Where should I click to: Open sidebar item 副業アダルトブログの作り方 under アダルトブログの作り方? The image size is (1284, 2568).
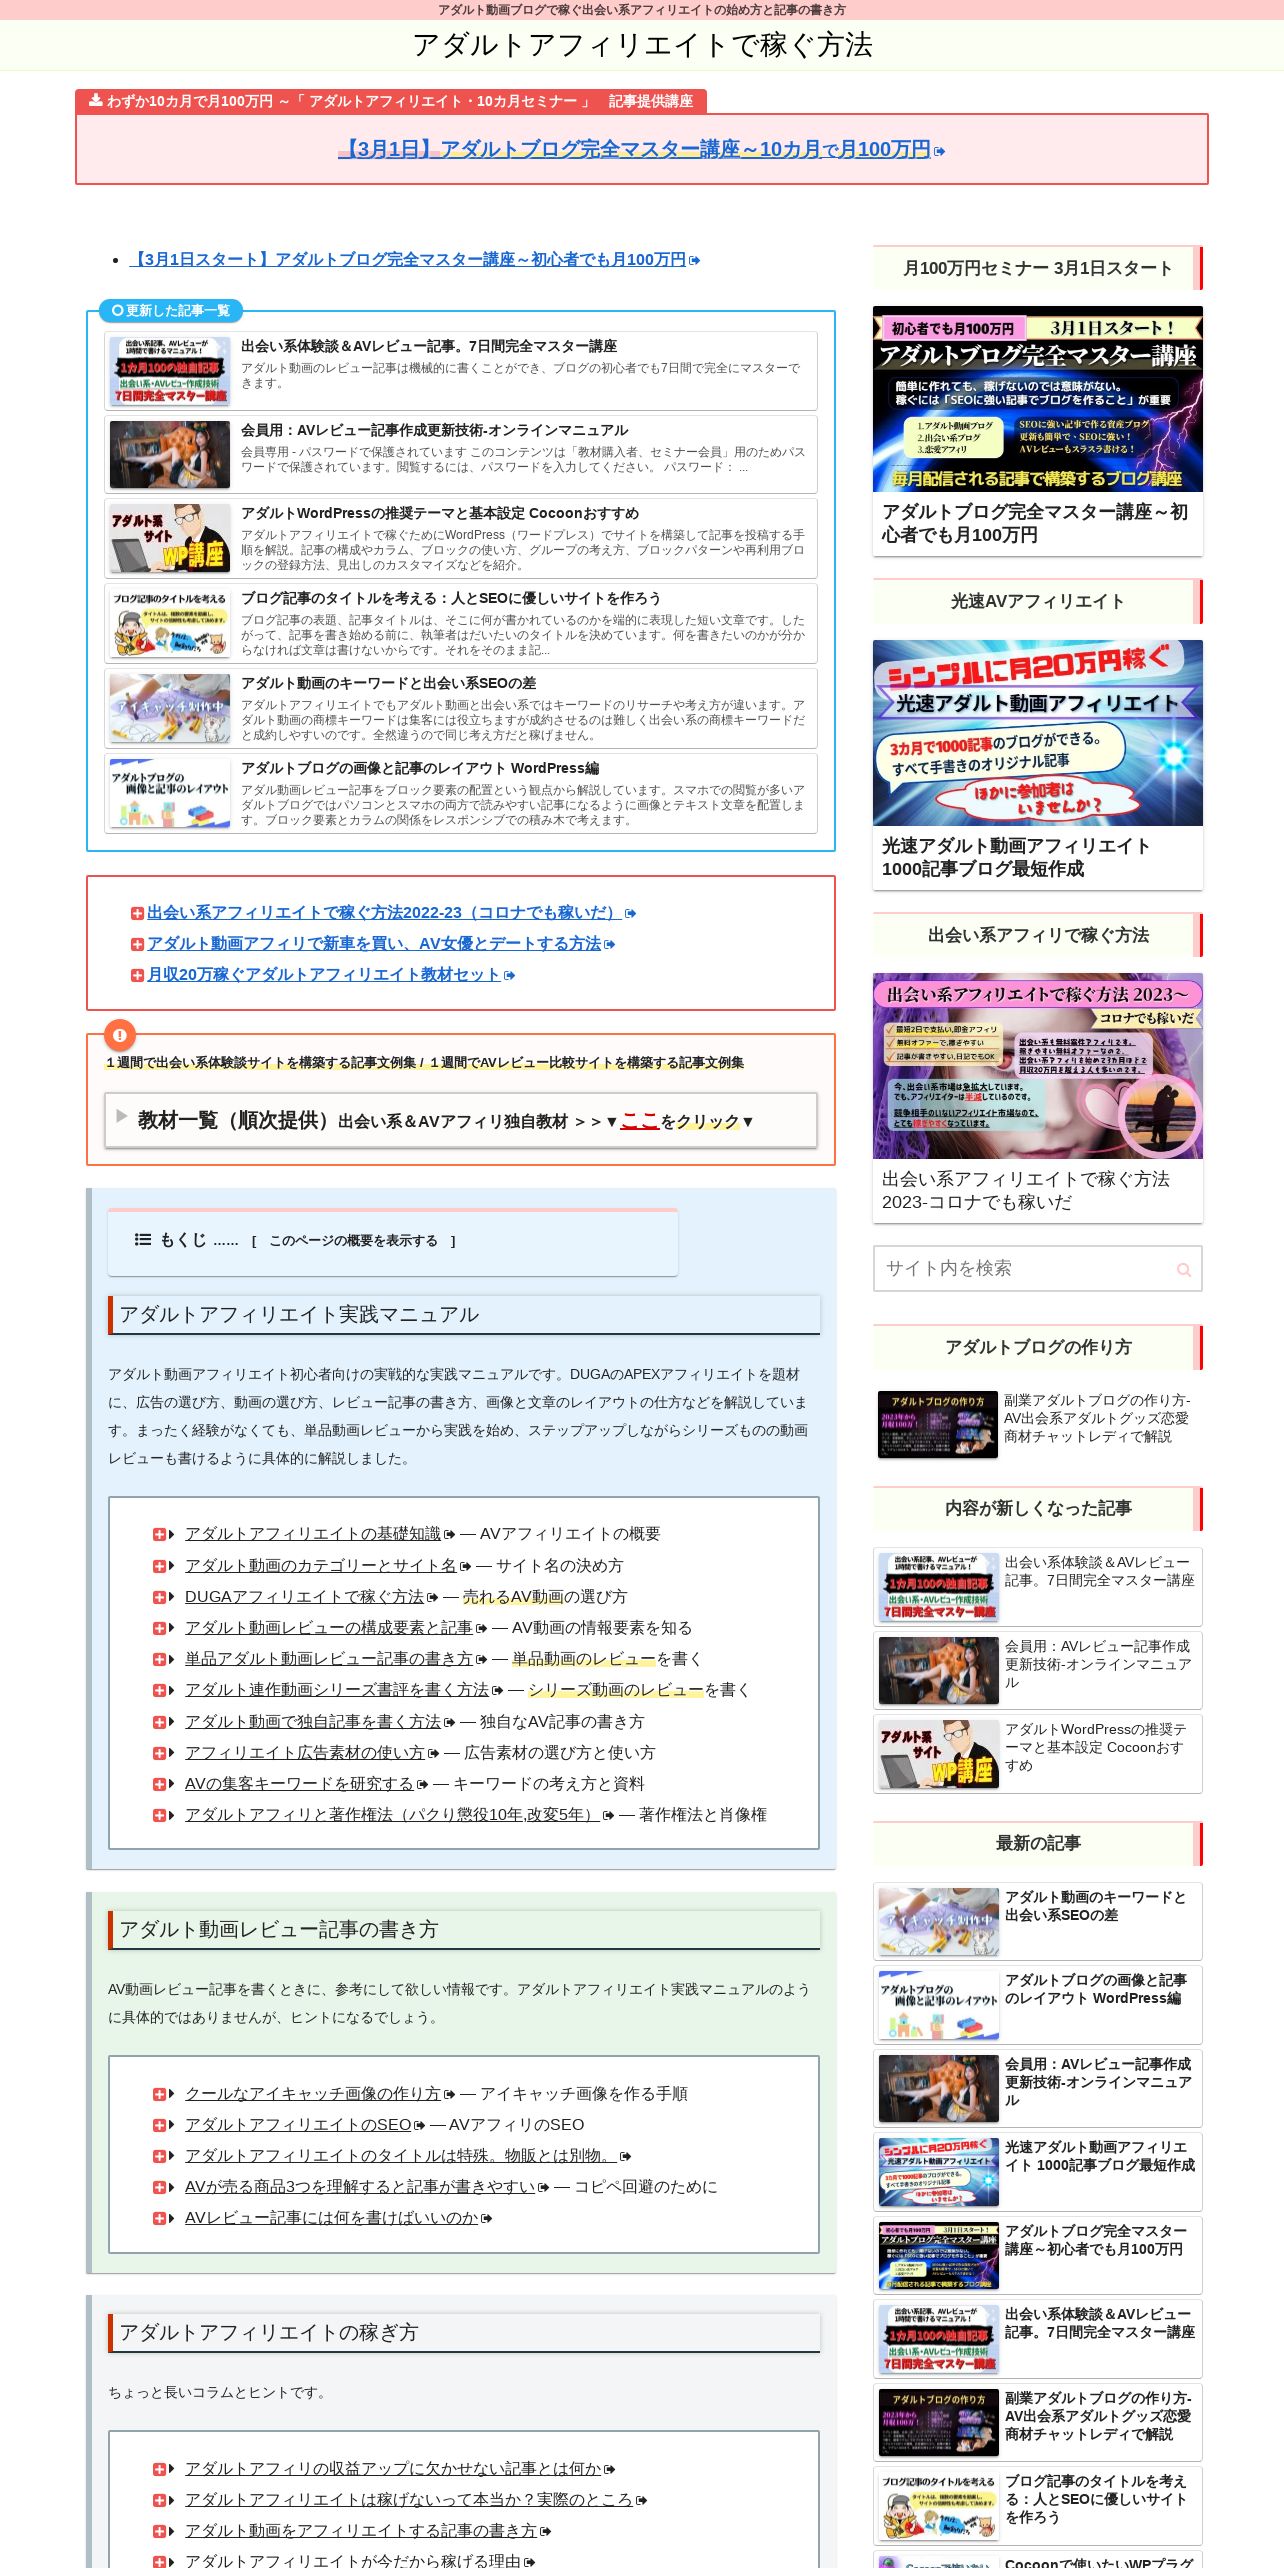coord(1037,1424)
